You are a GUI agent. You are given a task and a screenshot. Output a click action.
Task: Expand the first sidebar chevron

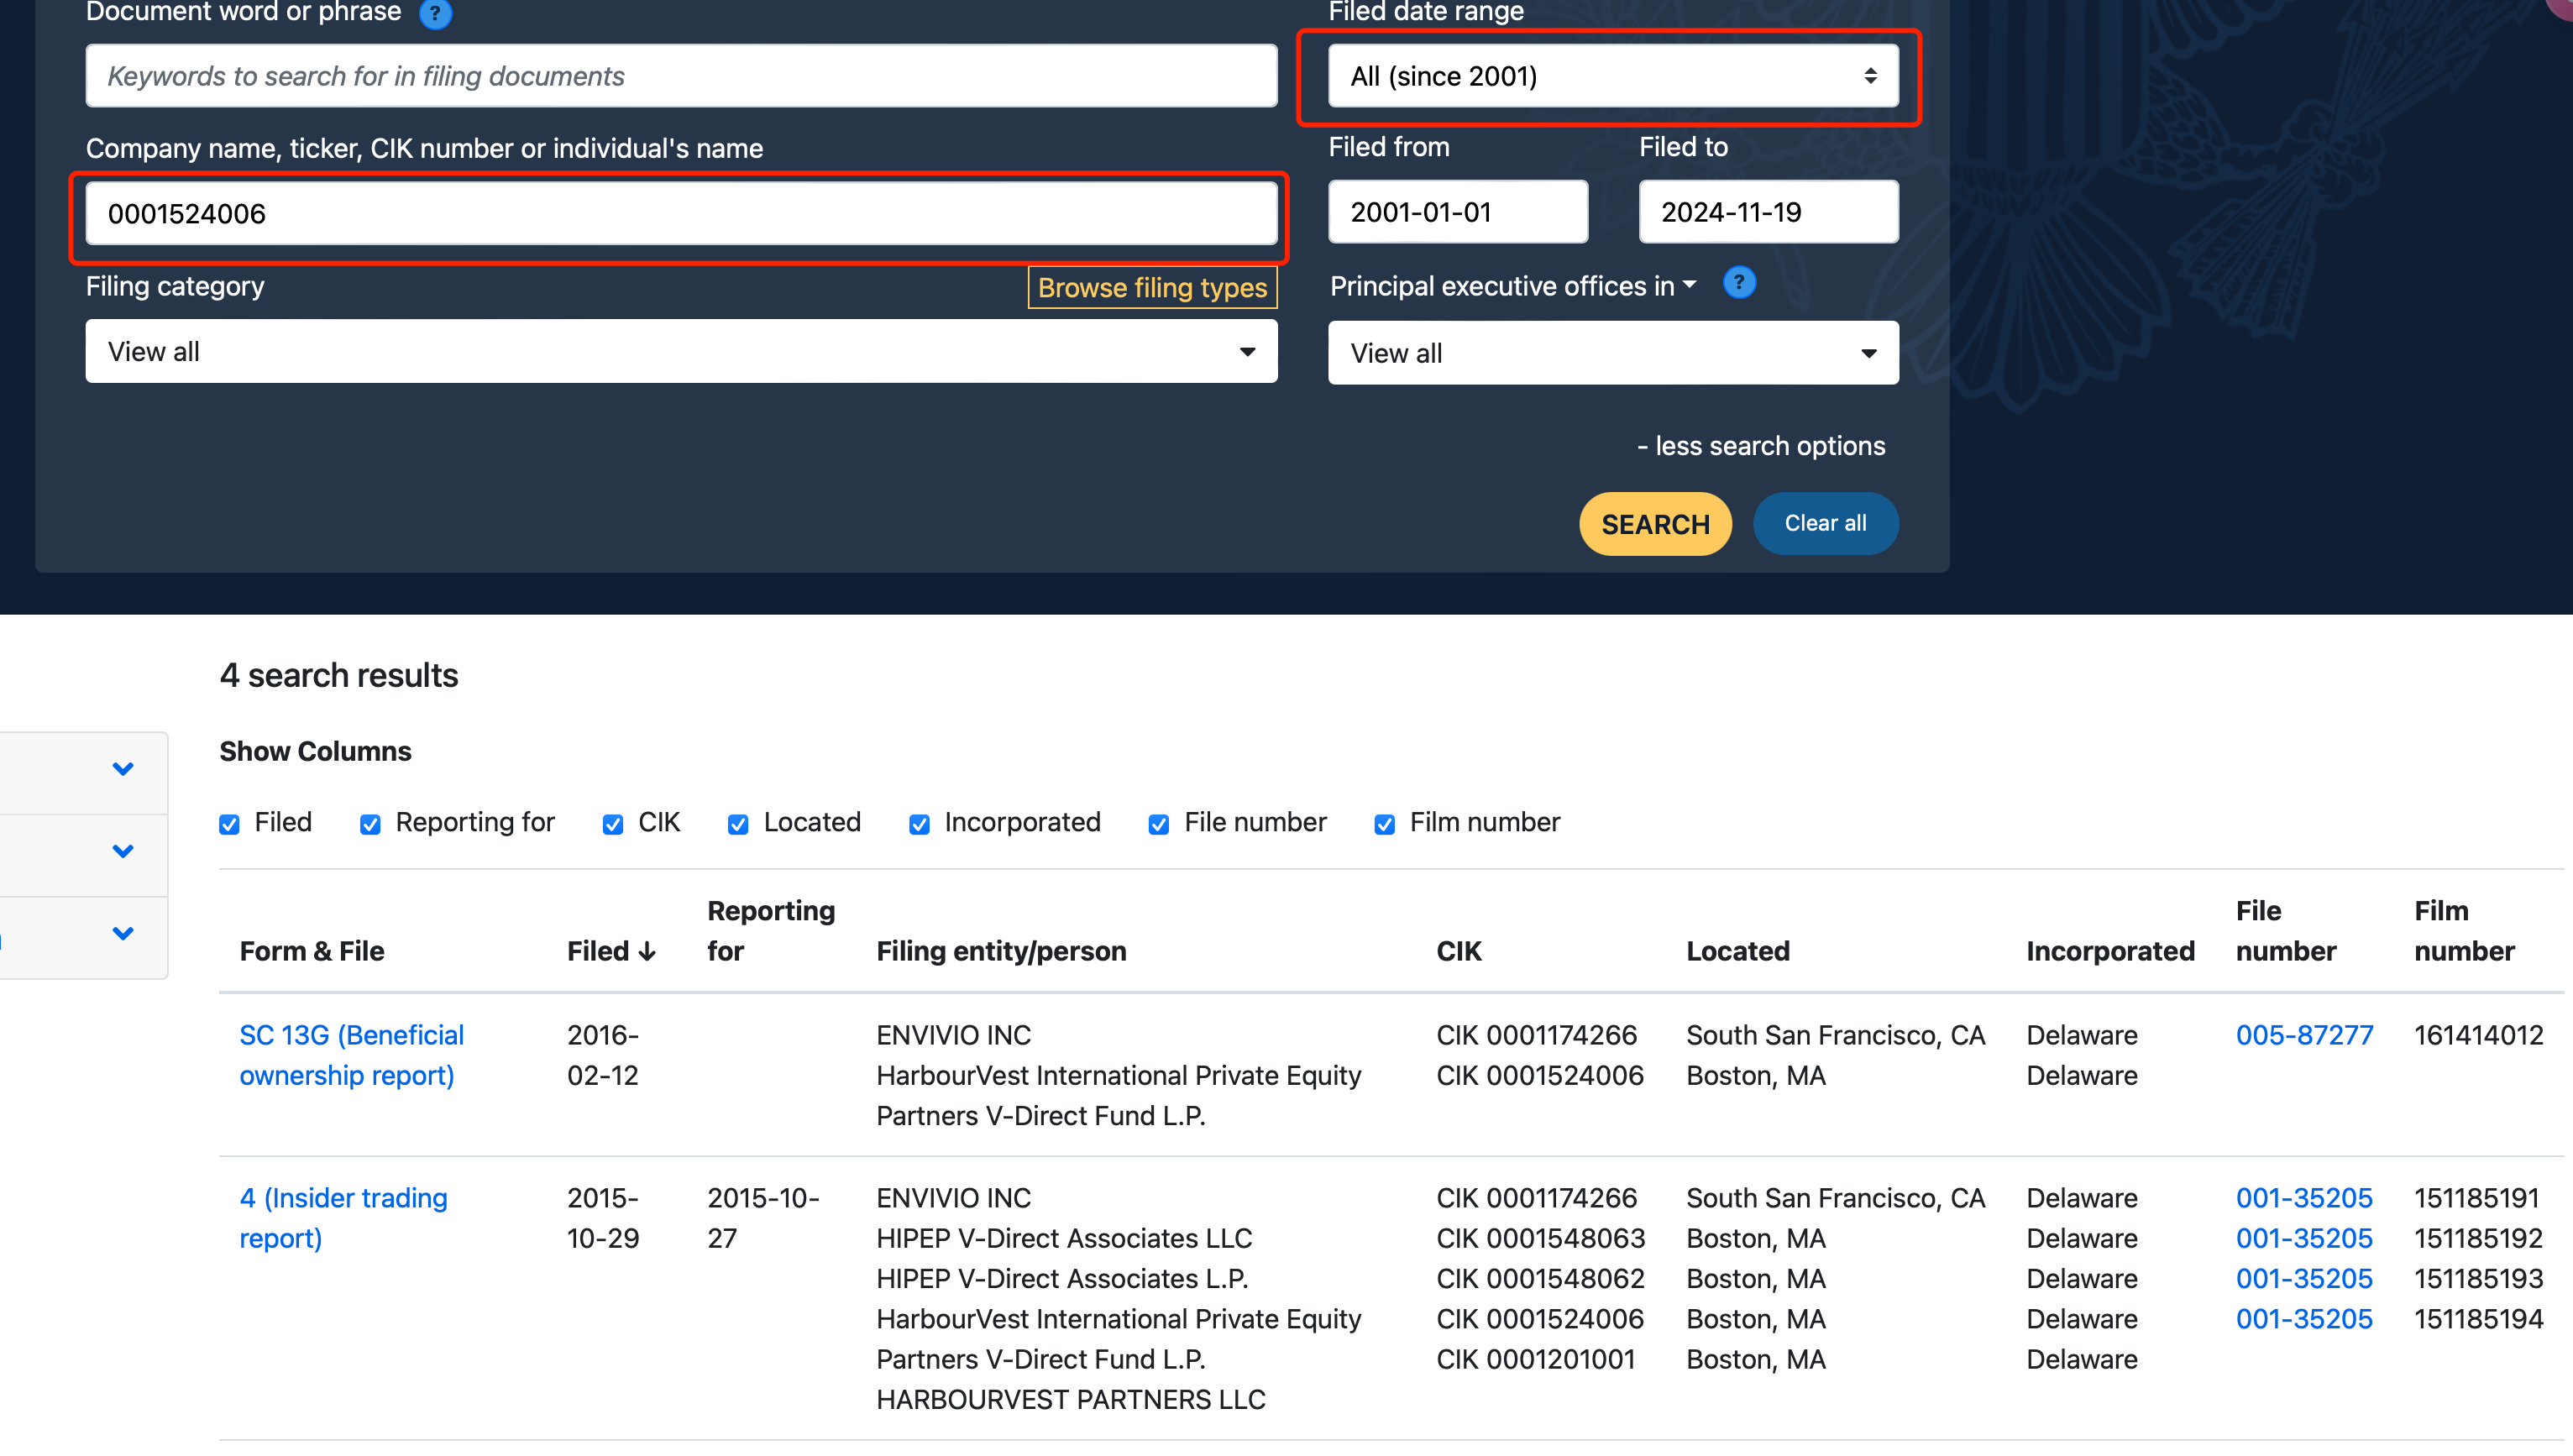point(123,769)
